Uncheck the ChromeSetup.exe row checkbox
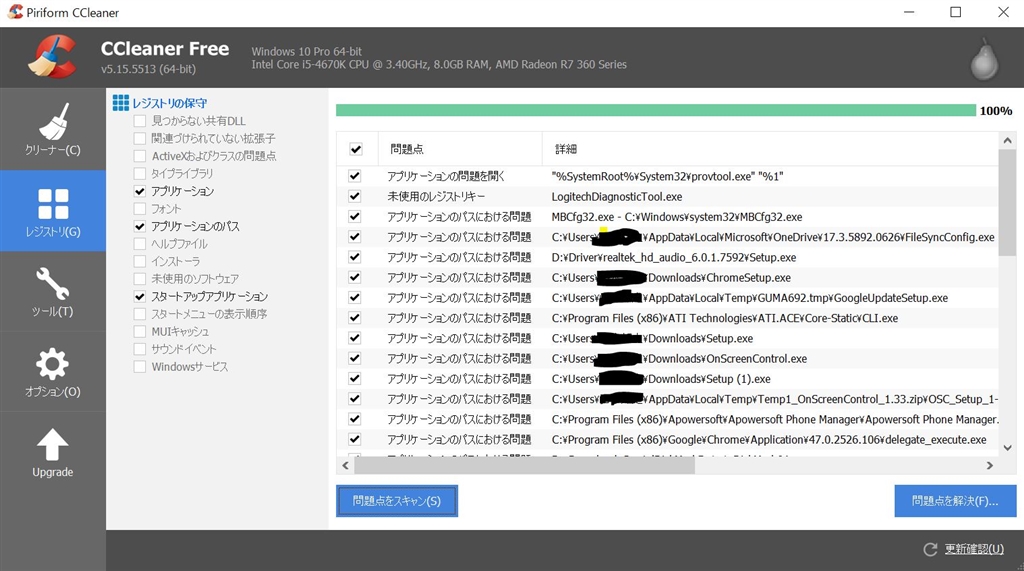This screenshot has width=1024, height=571. [355, 277]
